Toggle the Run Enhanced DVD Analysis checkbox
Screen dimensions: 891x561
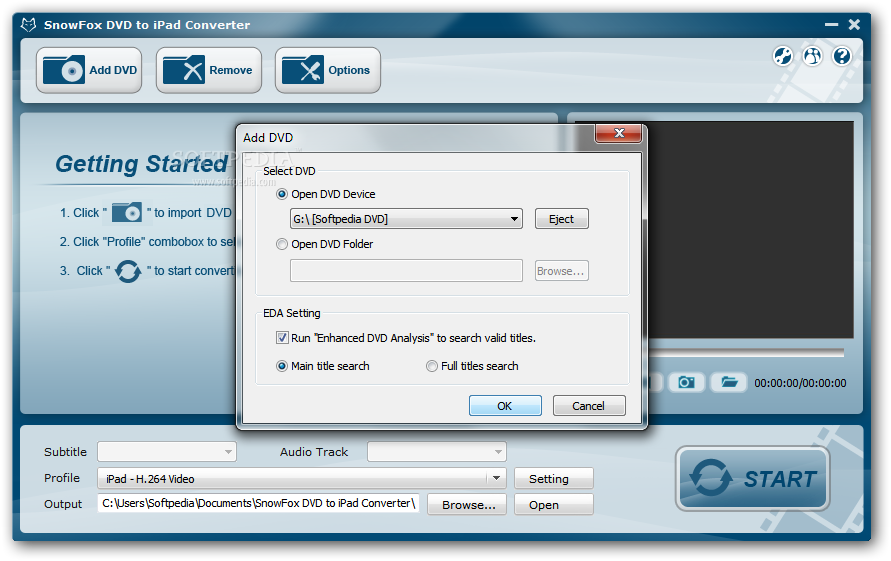point(282,338)
